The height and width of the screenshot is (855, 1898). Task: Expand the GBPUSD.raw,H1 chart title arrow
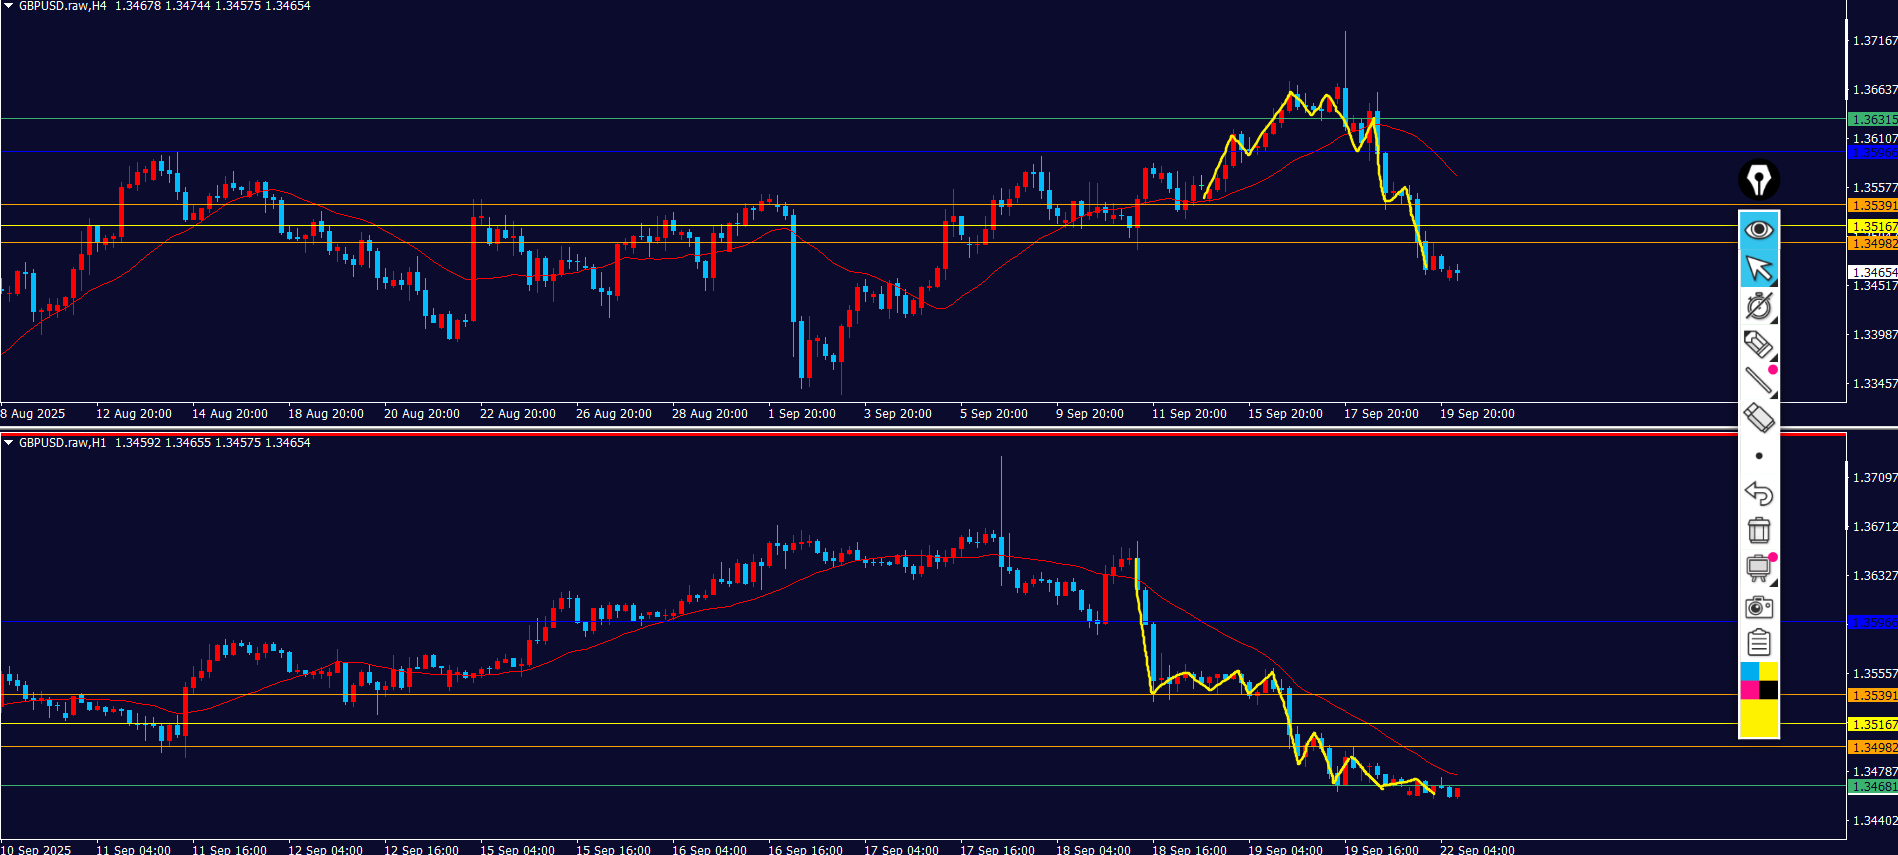click(x=8, y=443)
